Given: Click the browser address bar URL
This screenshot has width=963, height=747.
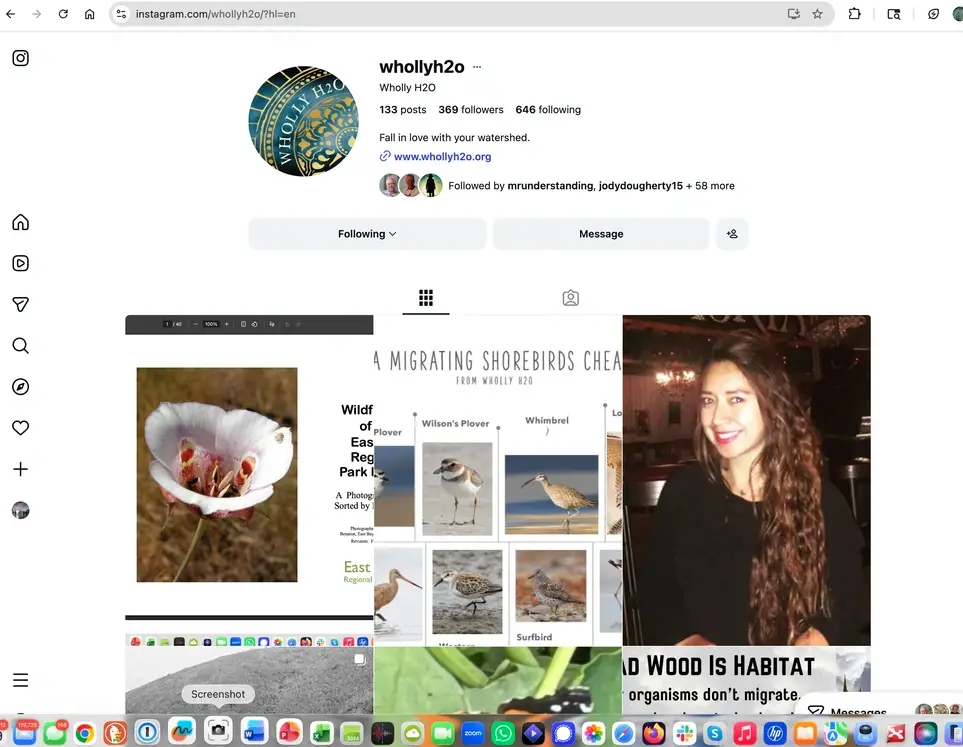Looking at the screenshot, I should click(216, 14).
